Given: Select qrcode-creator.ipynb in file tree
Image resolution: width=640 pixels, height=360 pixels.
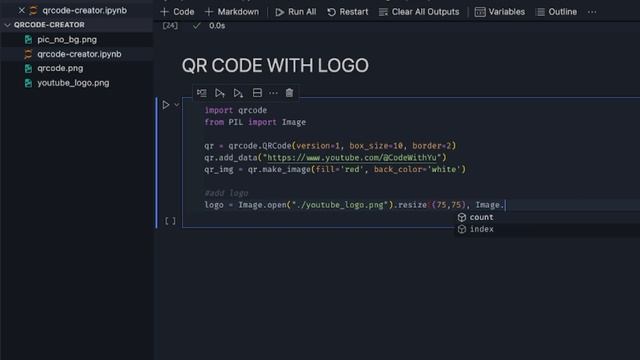Looking at the screenshot, I should tap(79, 54).
